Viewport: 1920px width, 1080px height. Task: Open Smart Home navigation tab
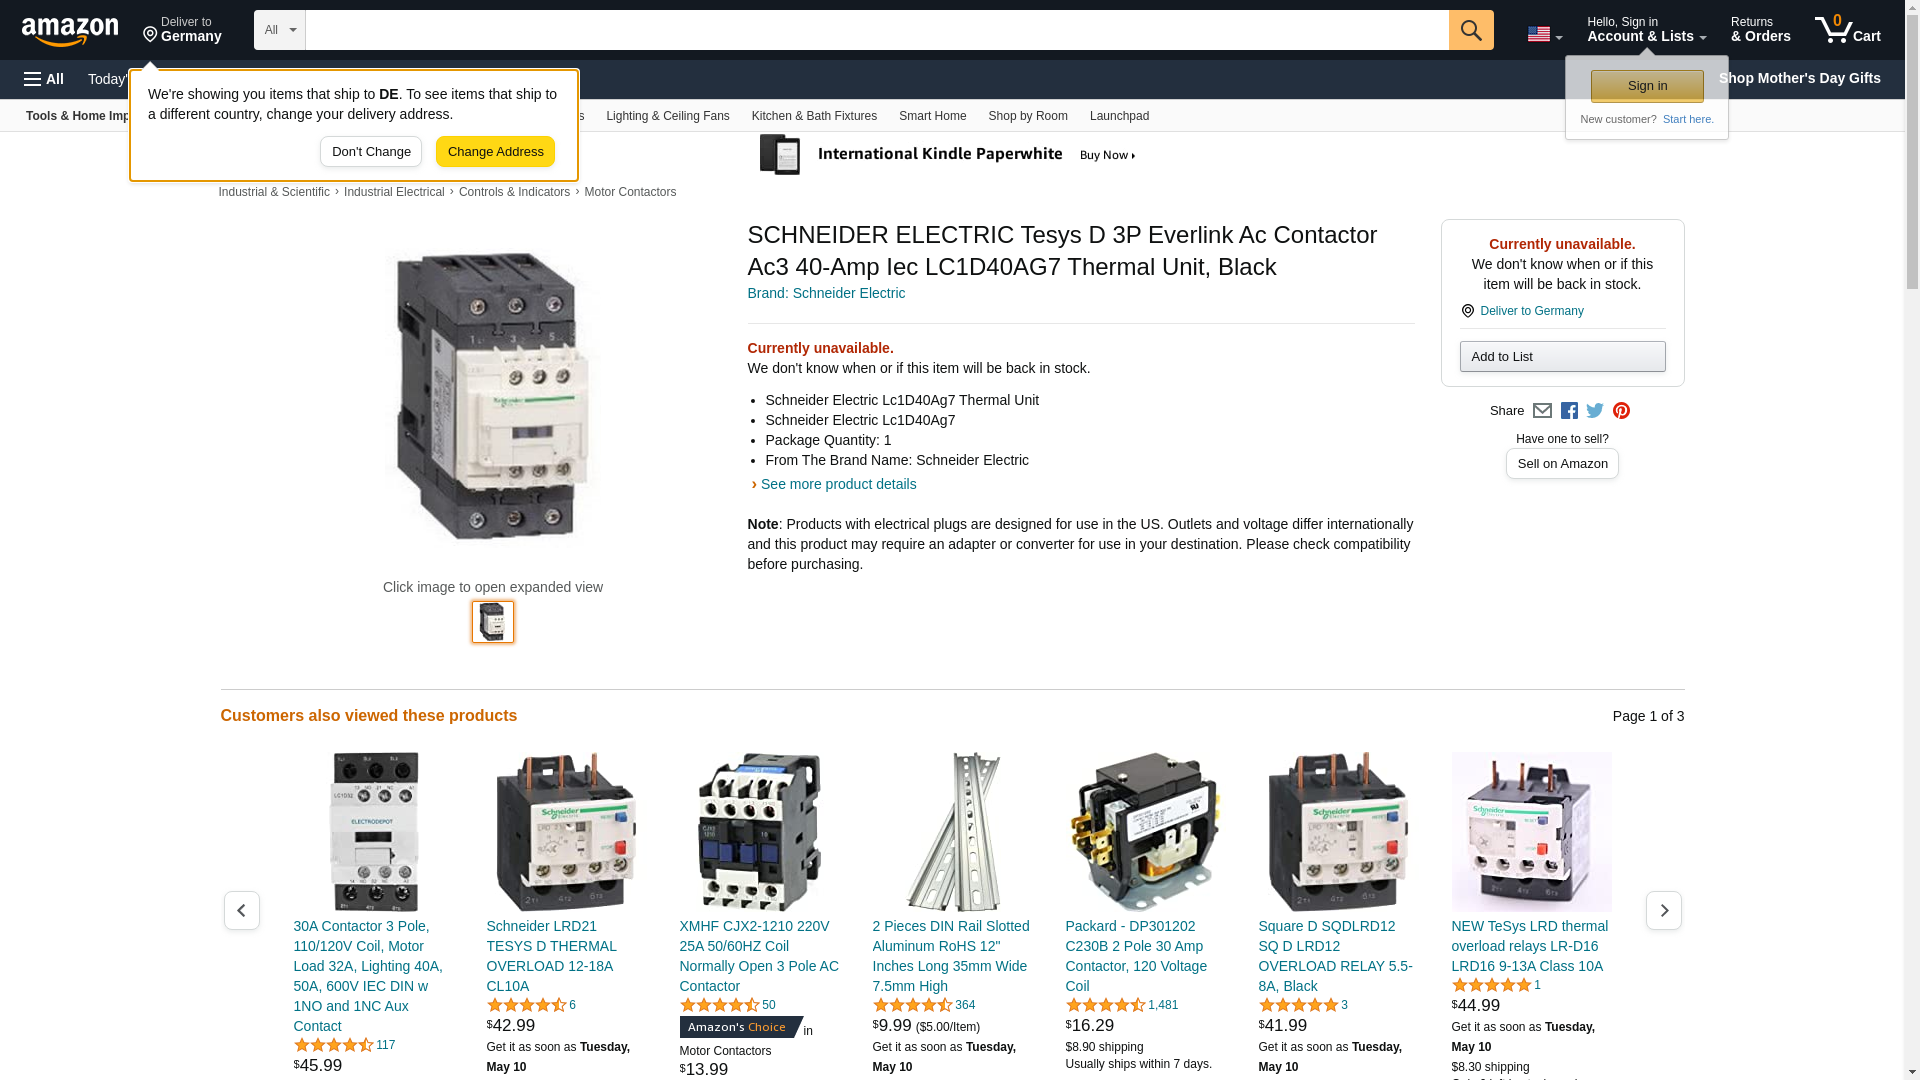pyautogui.click(x=932, y=116)
